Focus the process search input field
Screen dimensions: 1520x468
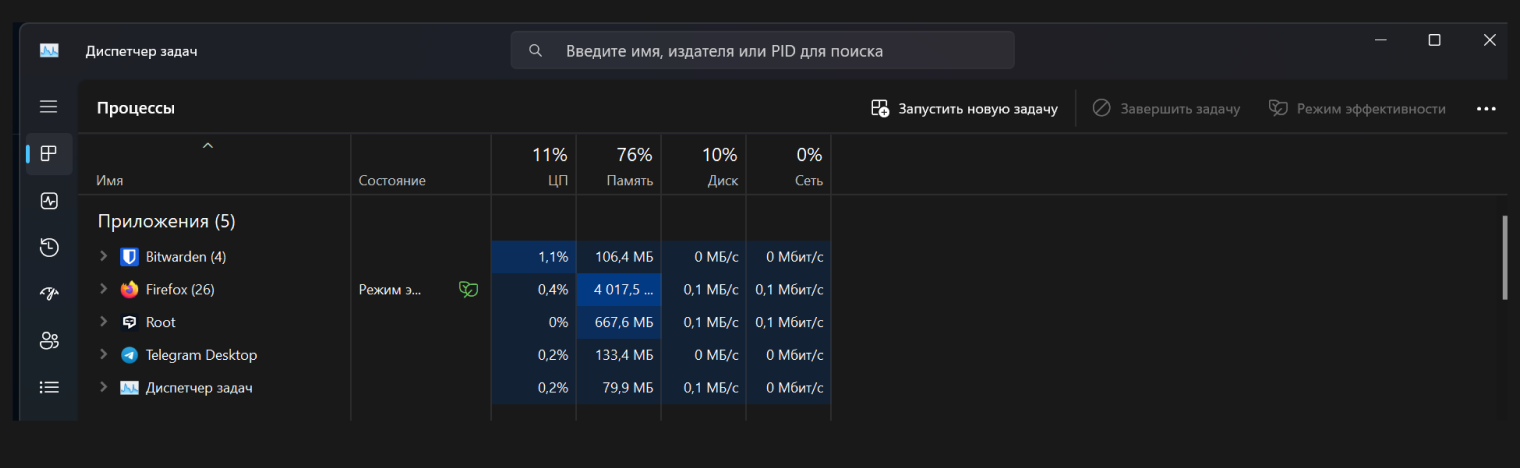pos(762,50)
